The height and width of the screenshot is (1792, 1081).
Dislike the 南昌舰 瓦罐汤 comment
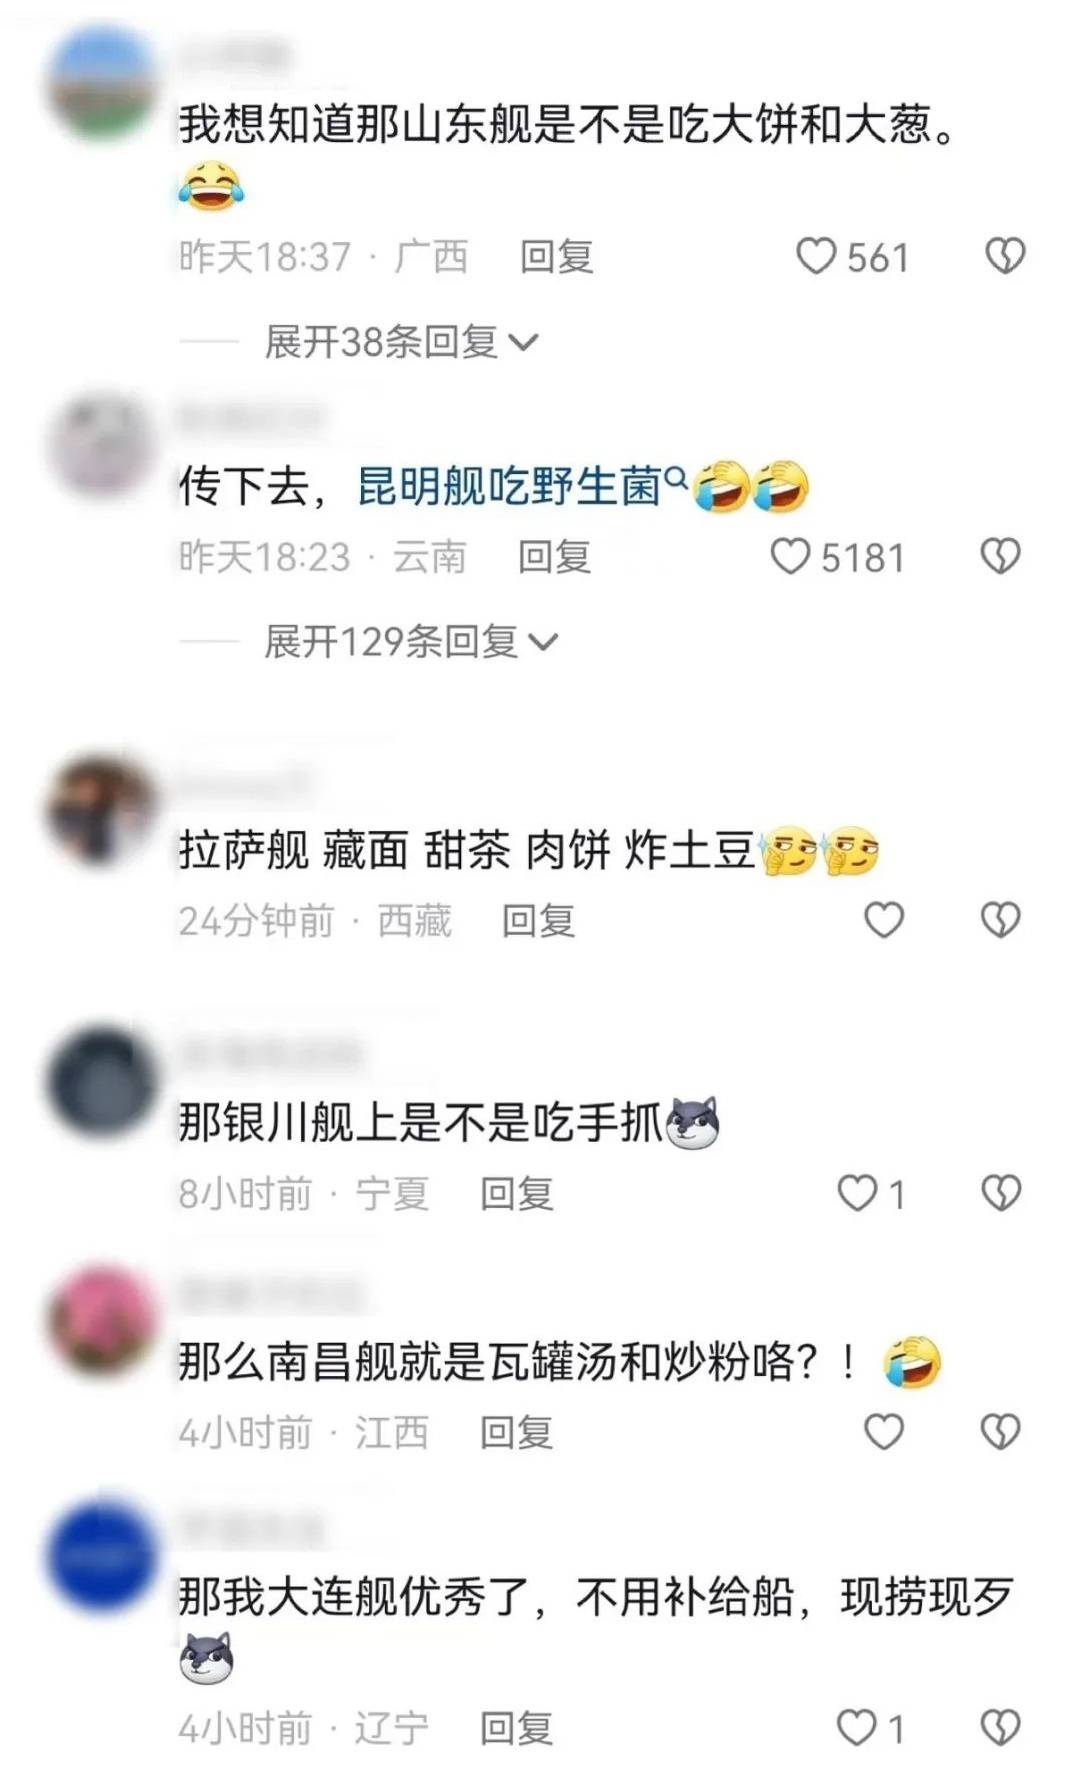click(1001, 1432)
